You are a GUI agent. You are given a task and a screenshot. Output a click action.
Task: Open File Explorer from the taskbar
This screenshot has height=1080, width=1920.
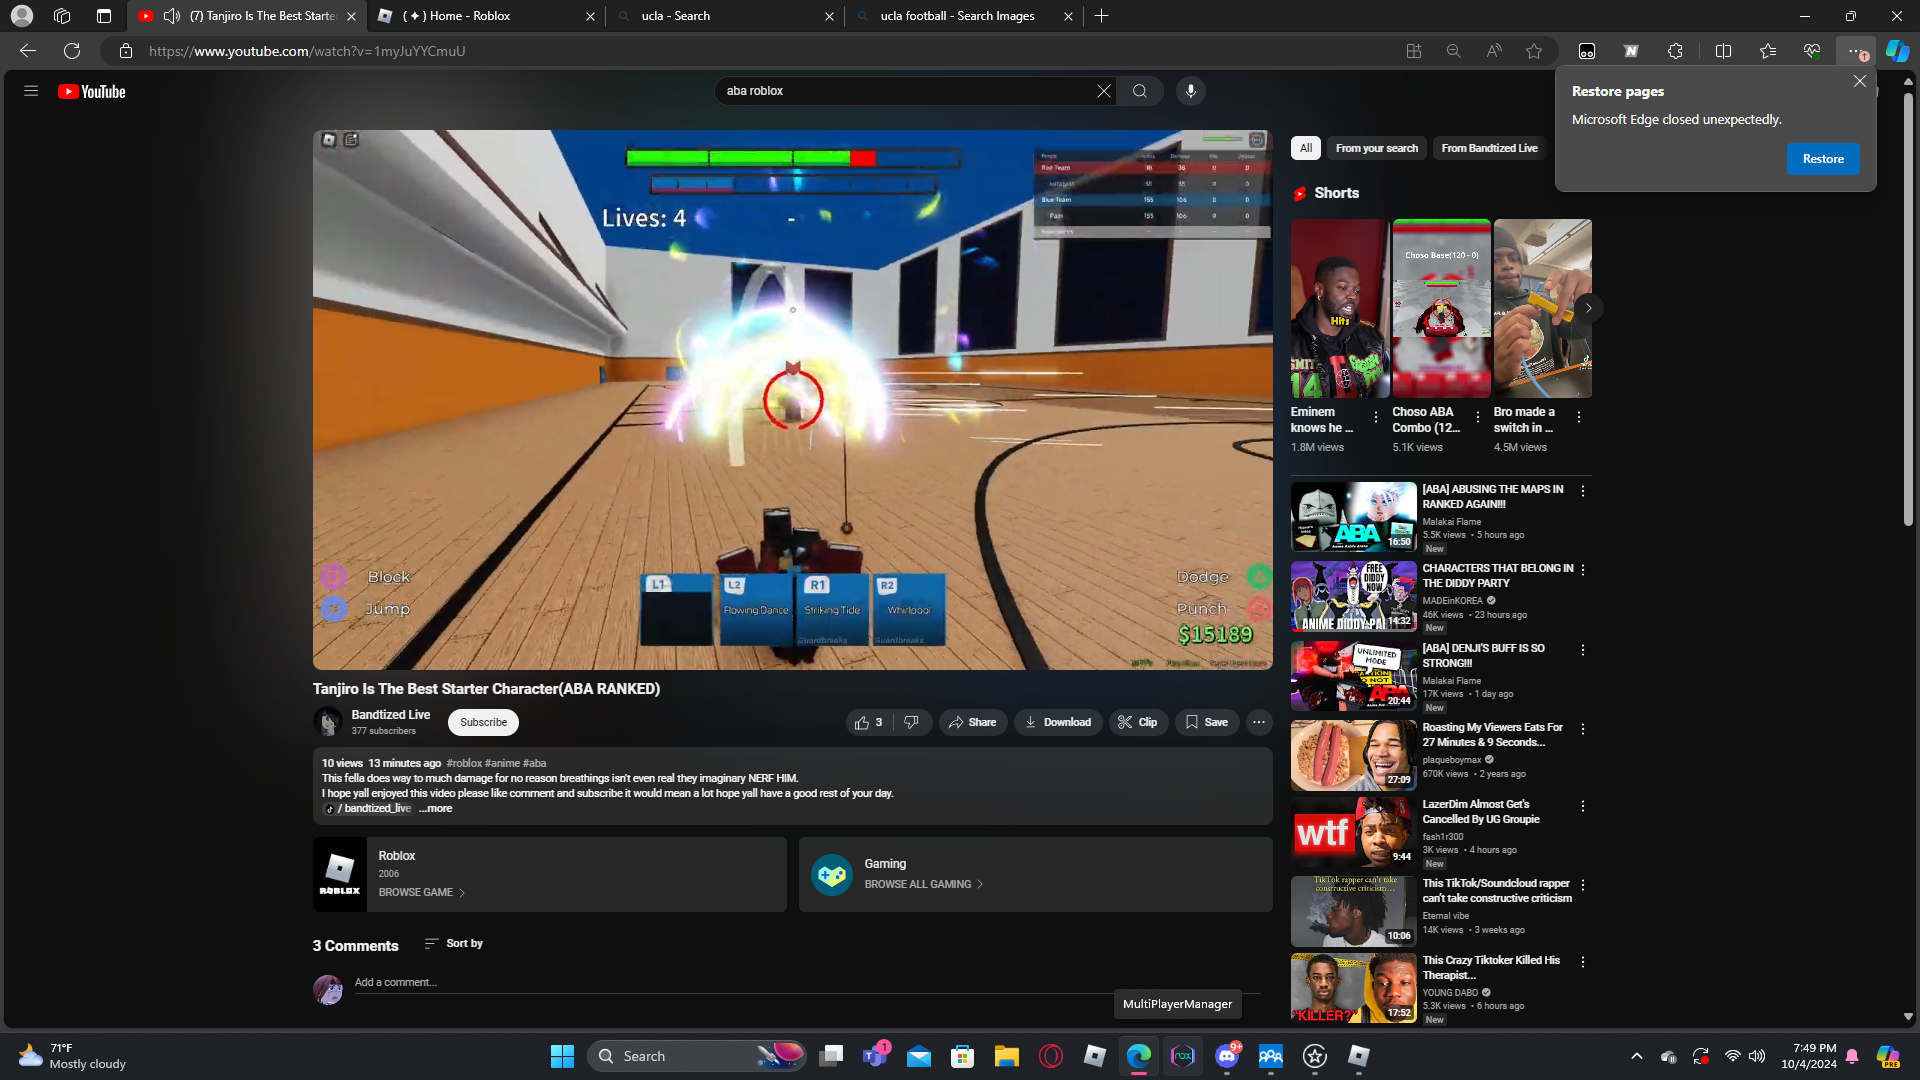click(1006, 1056)
